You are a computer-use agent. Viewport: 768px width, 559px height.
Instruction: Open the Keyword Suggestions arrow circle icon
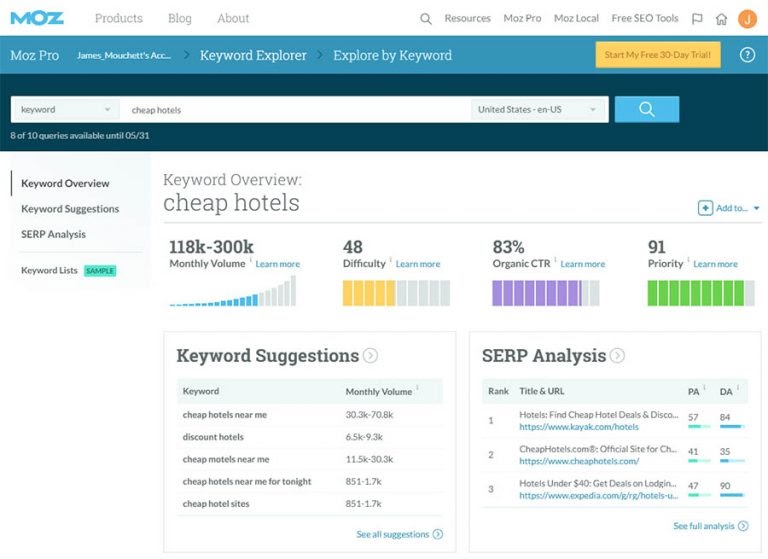coord(370,355)
